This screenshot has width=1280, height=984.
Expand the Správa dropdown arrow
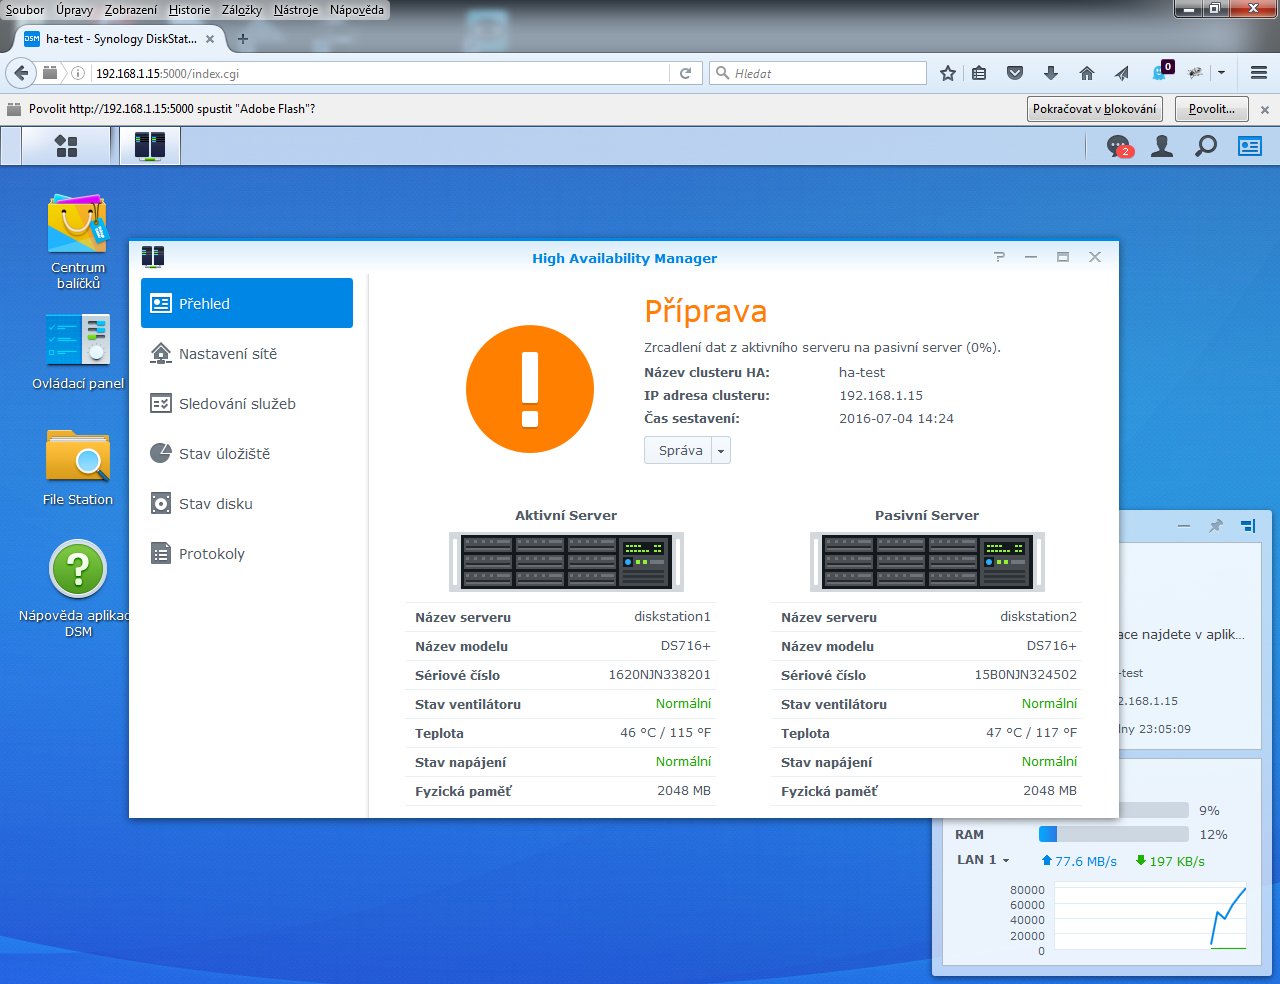720,451
